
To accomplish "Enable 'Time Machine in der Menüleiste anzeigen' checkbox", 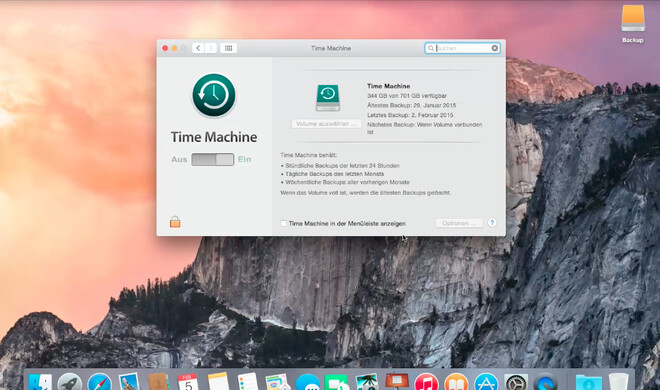I will [284, 223].
